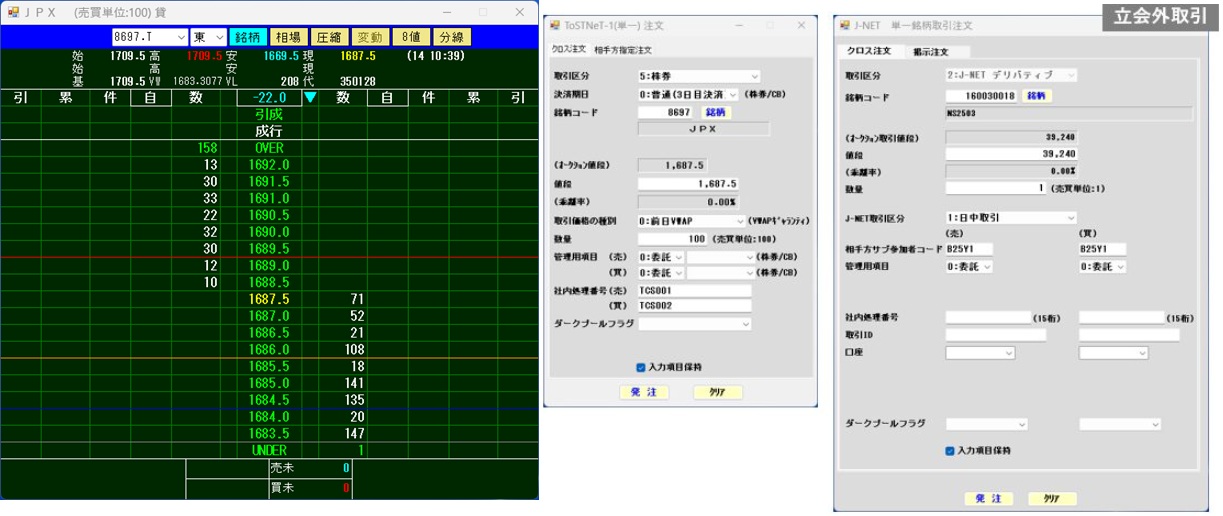The width and height of the screenshot is (1223, 516).
Task: Click 値段 field showing 1,687.5 in ToSTNeT-1
Action: tap(688, 184)
